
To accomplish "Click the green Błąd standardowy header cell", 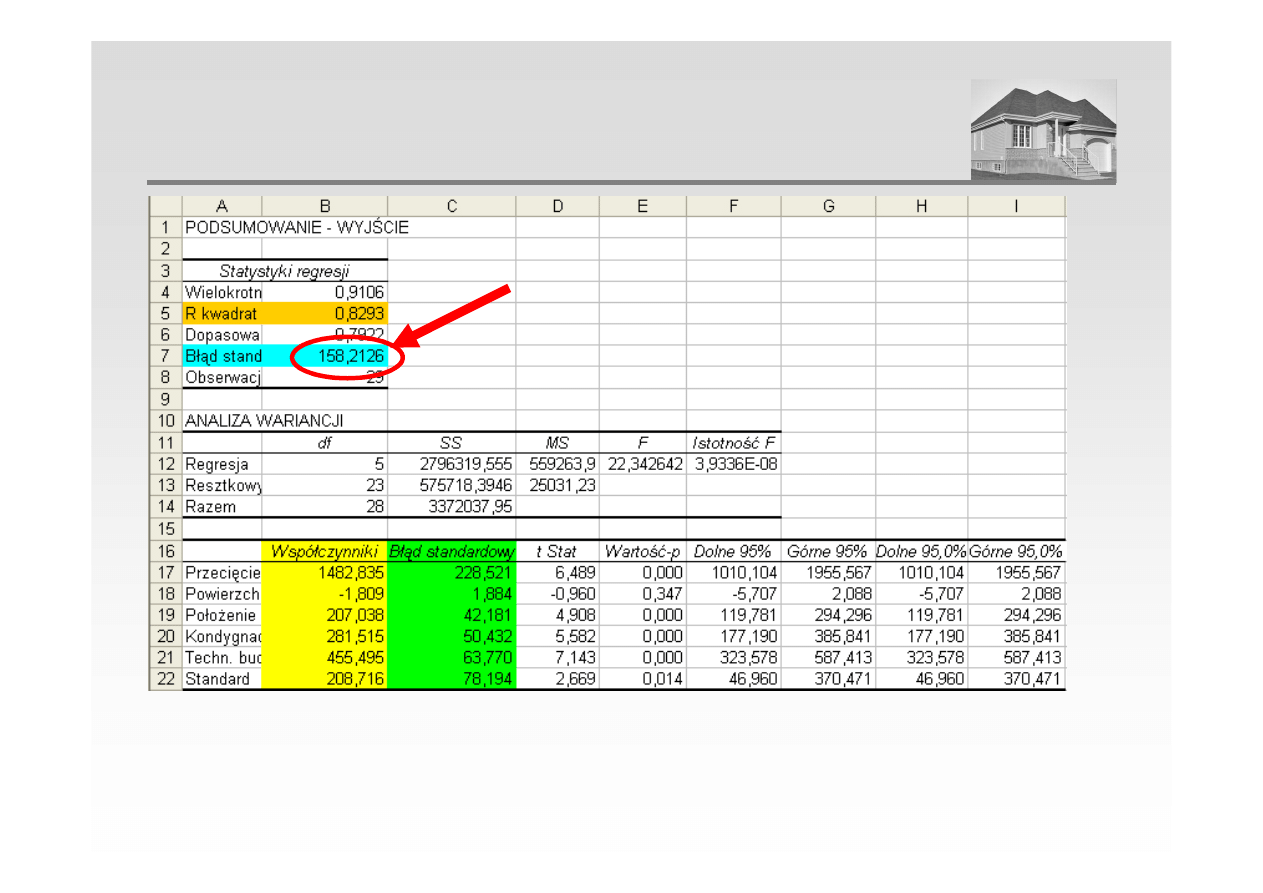I will [451, 551].
